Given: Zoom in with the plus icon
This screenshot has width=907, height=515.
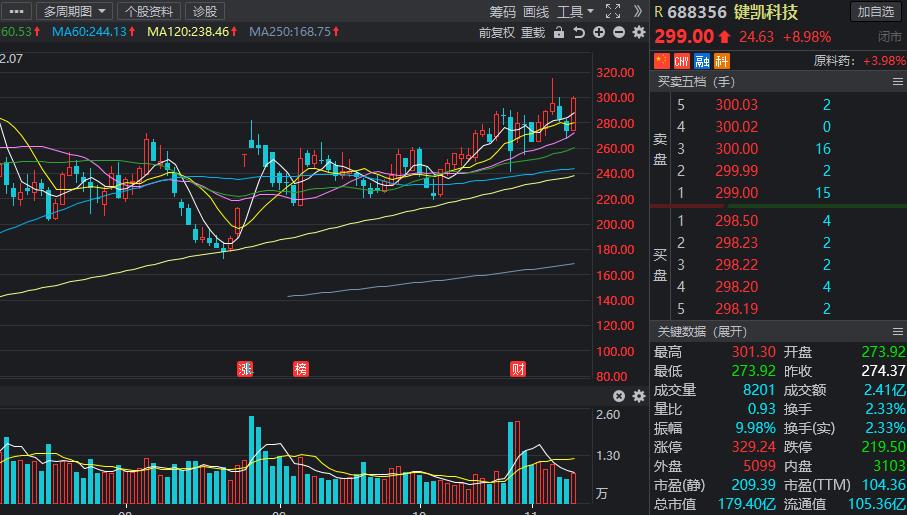Looking at the screenshot, I should (x=599, y=32).
